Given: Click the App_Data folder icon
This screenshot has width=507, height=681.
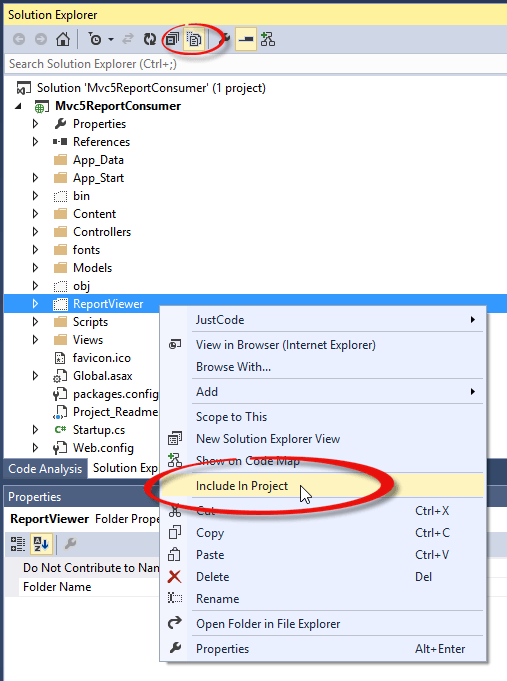Looking at the screenshot, I should (60, 160).
